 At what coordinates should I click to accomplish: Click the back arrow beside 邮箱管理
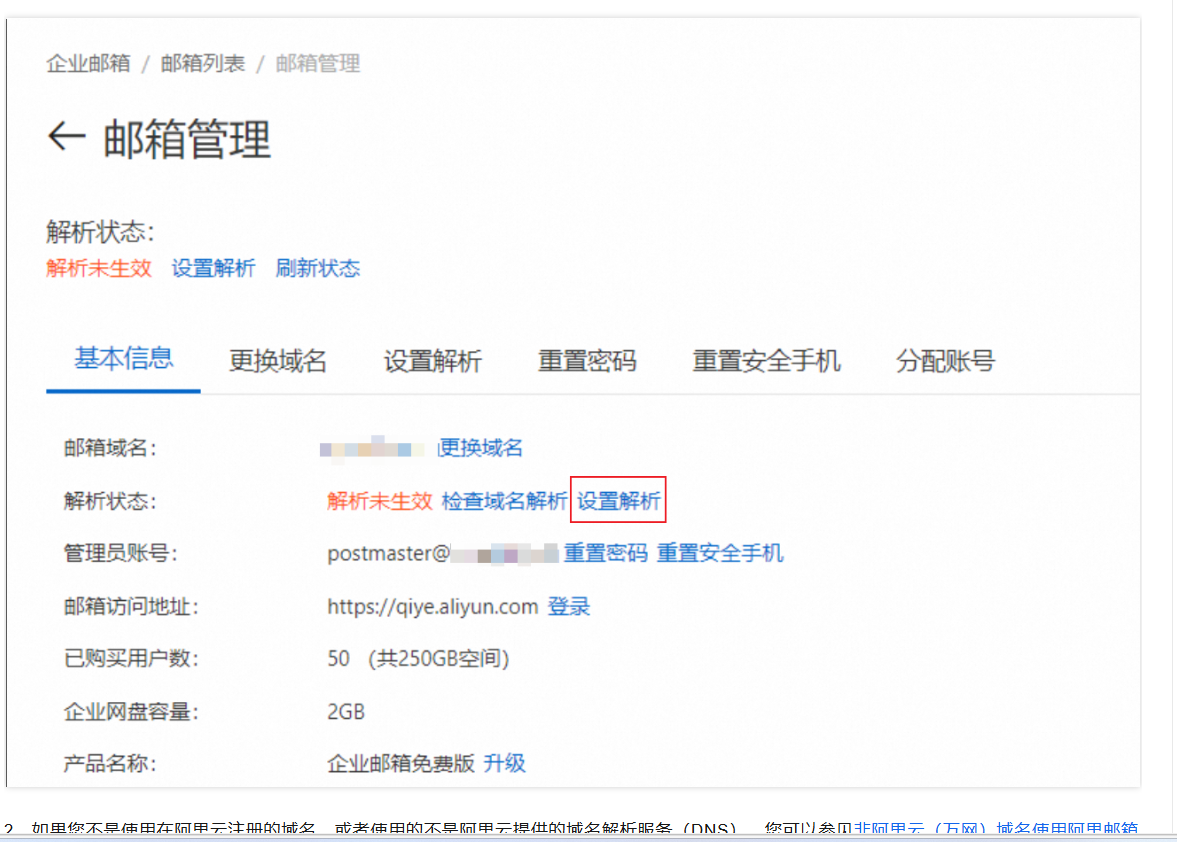click(x=66, y=137)
